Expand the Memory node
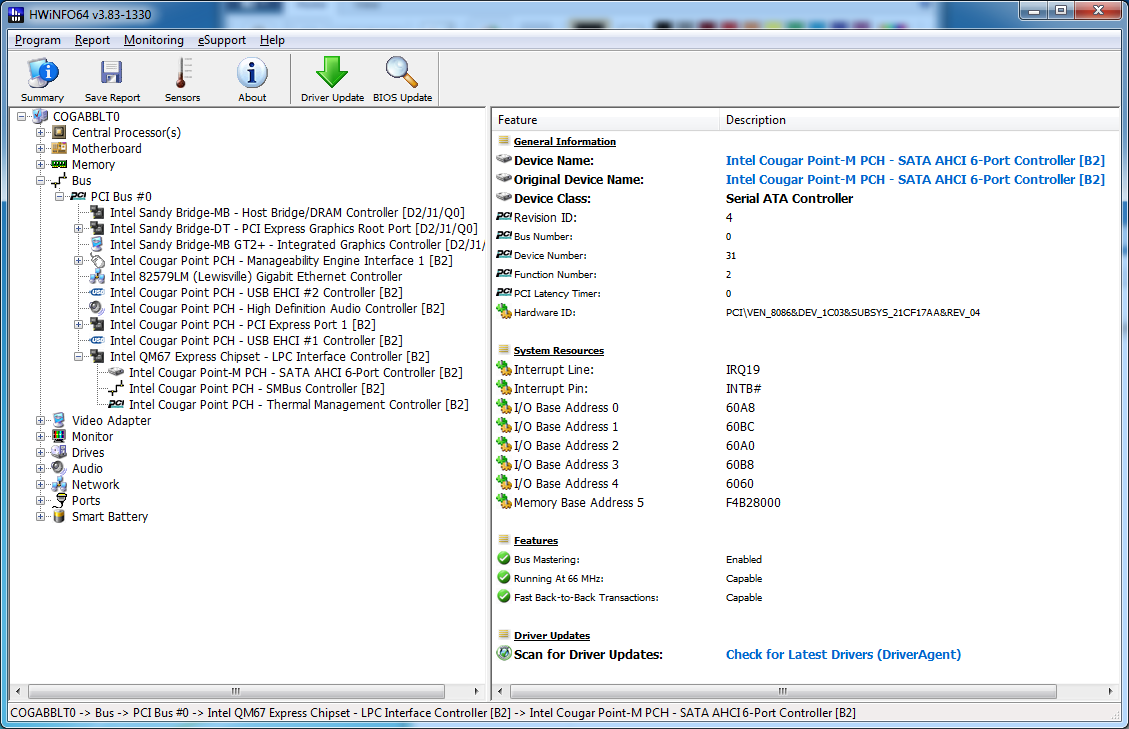Viewport: 1129px width, 729px height. pos(40,164)
